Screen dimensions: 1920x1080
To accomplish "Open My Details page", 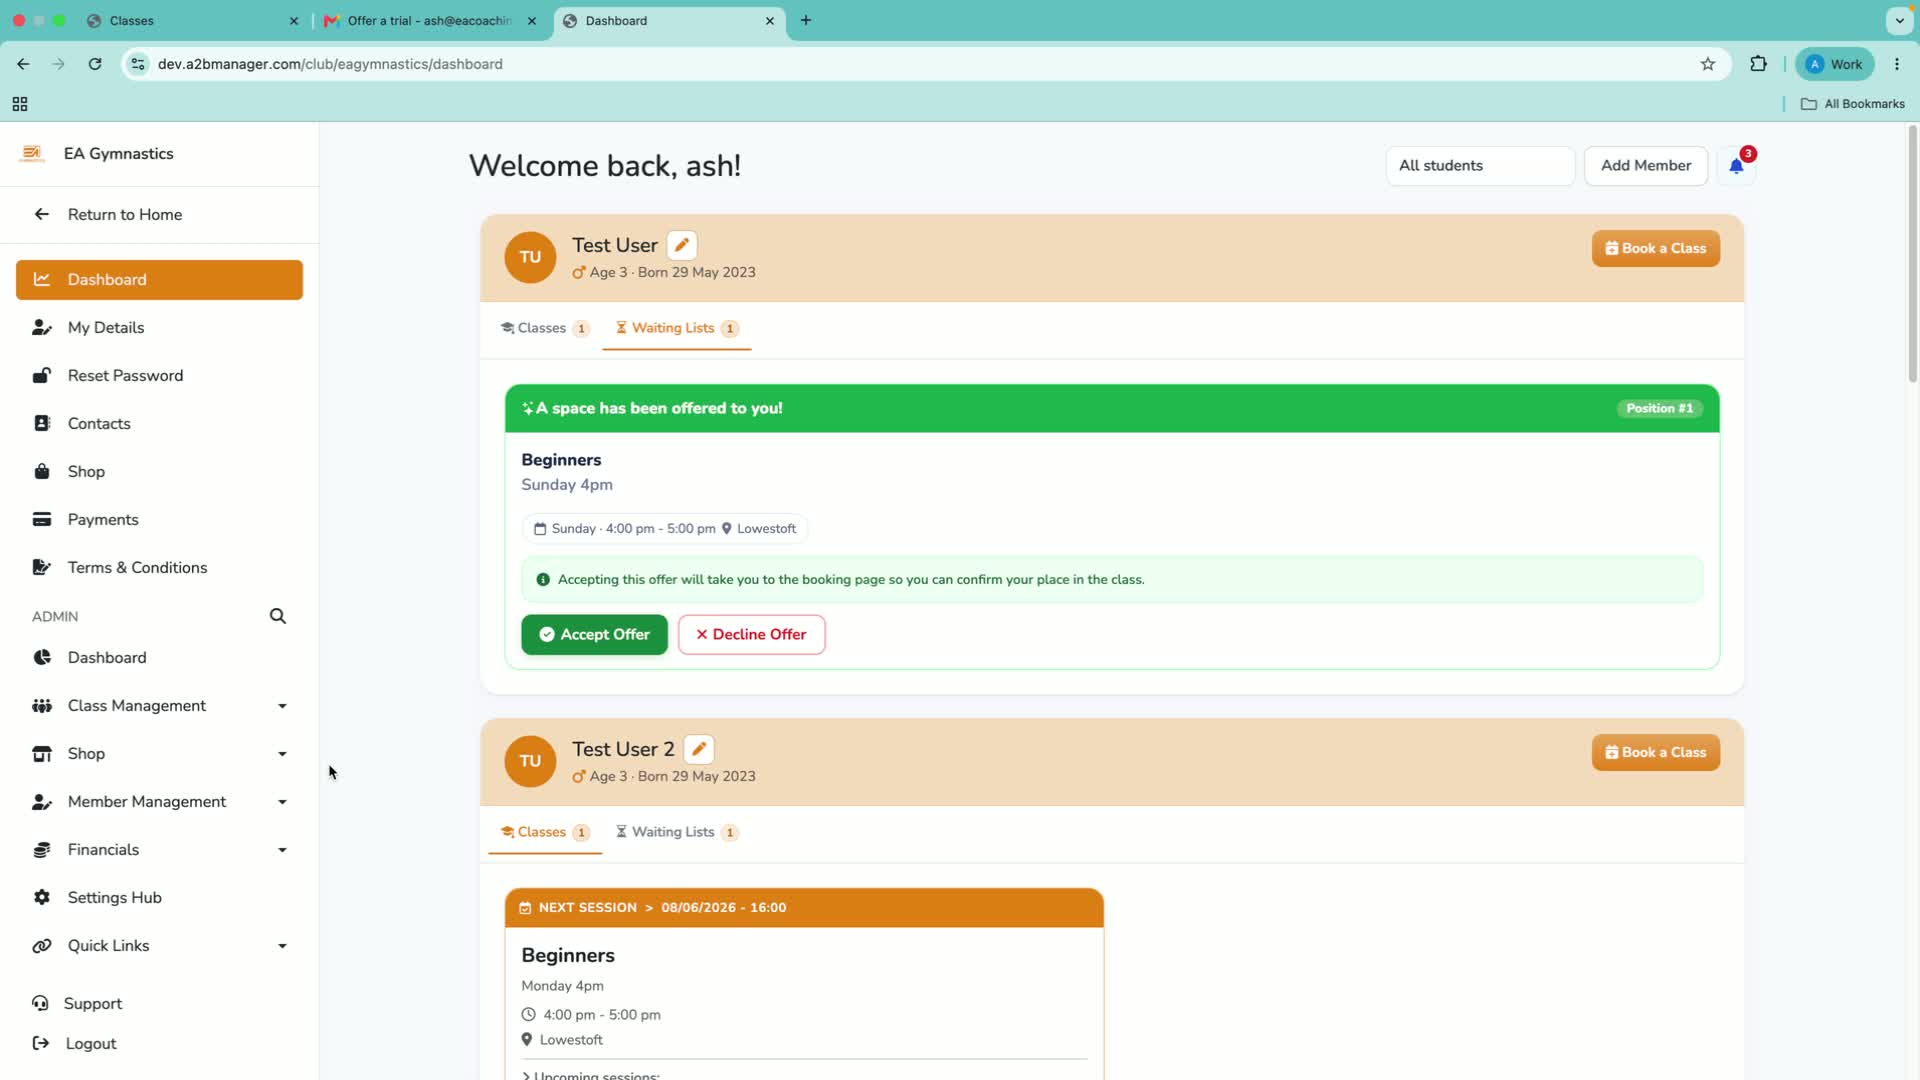I will [159, 327].
